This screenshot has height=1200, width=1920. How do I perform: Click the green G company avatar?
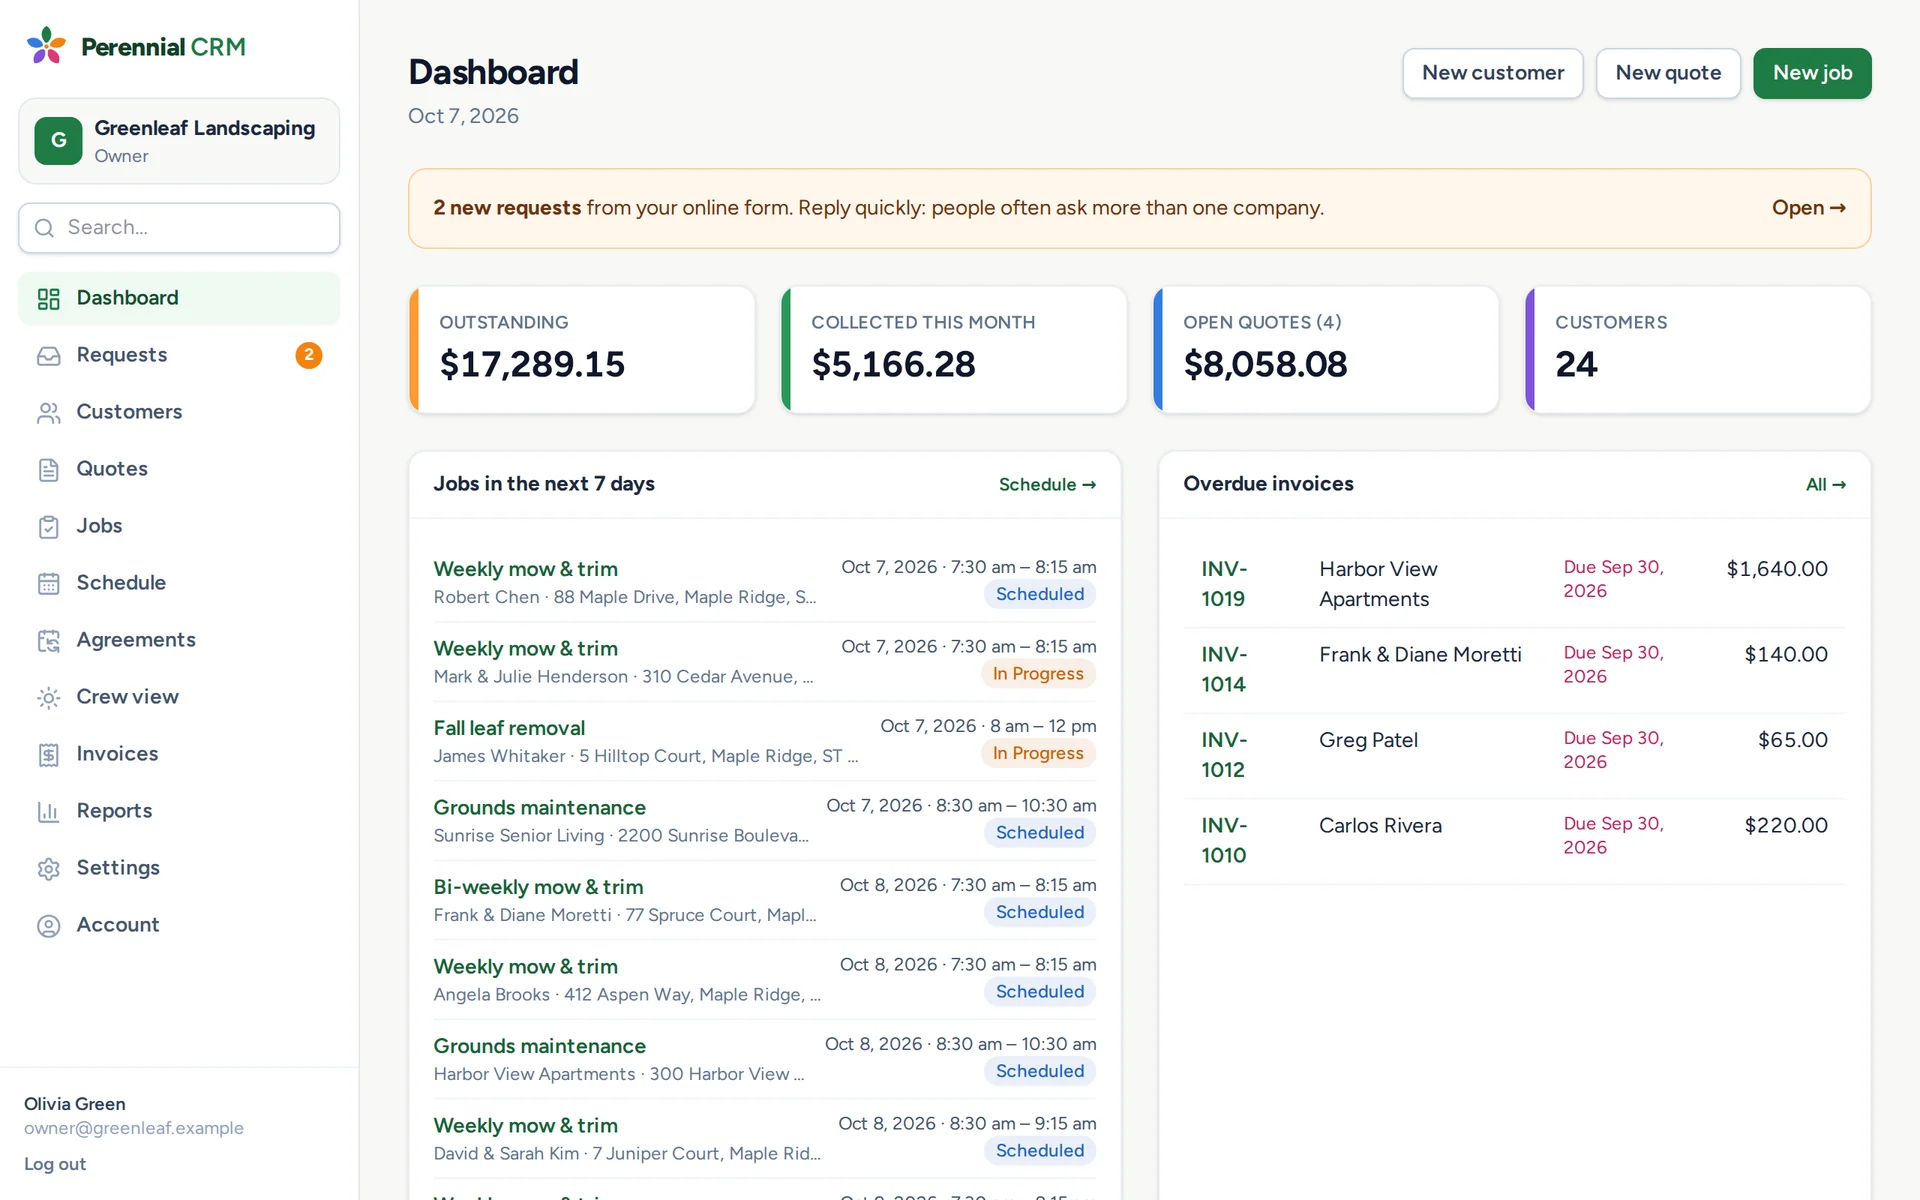(59, 141)
